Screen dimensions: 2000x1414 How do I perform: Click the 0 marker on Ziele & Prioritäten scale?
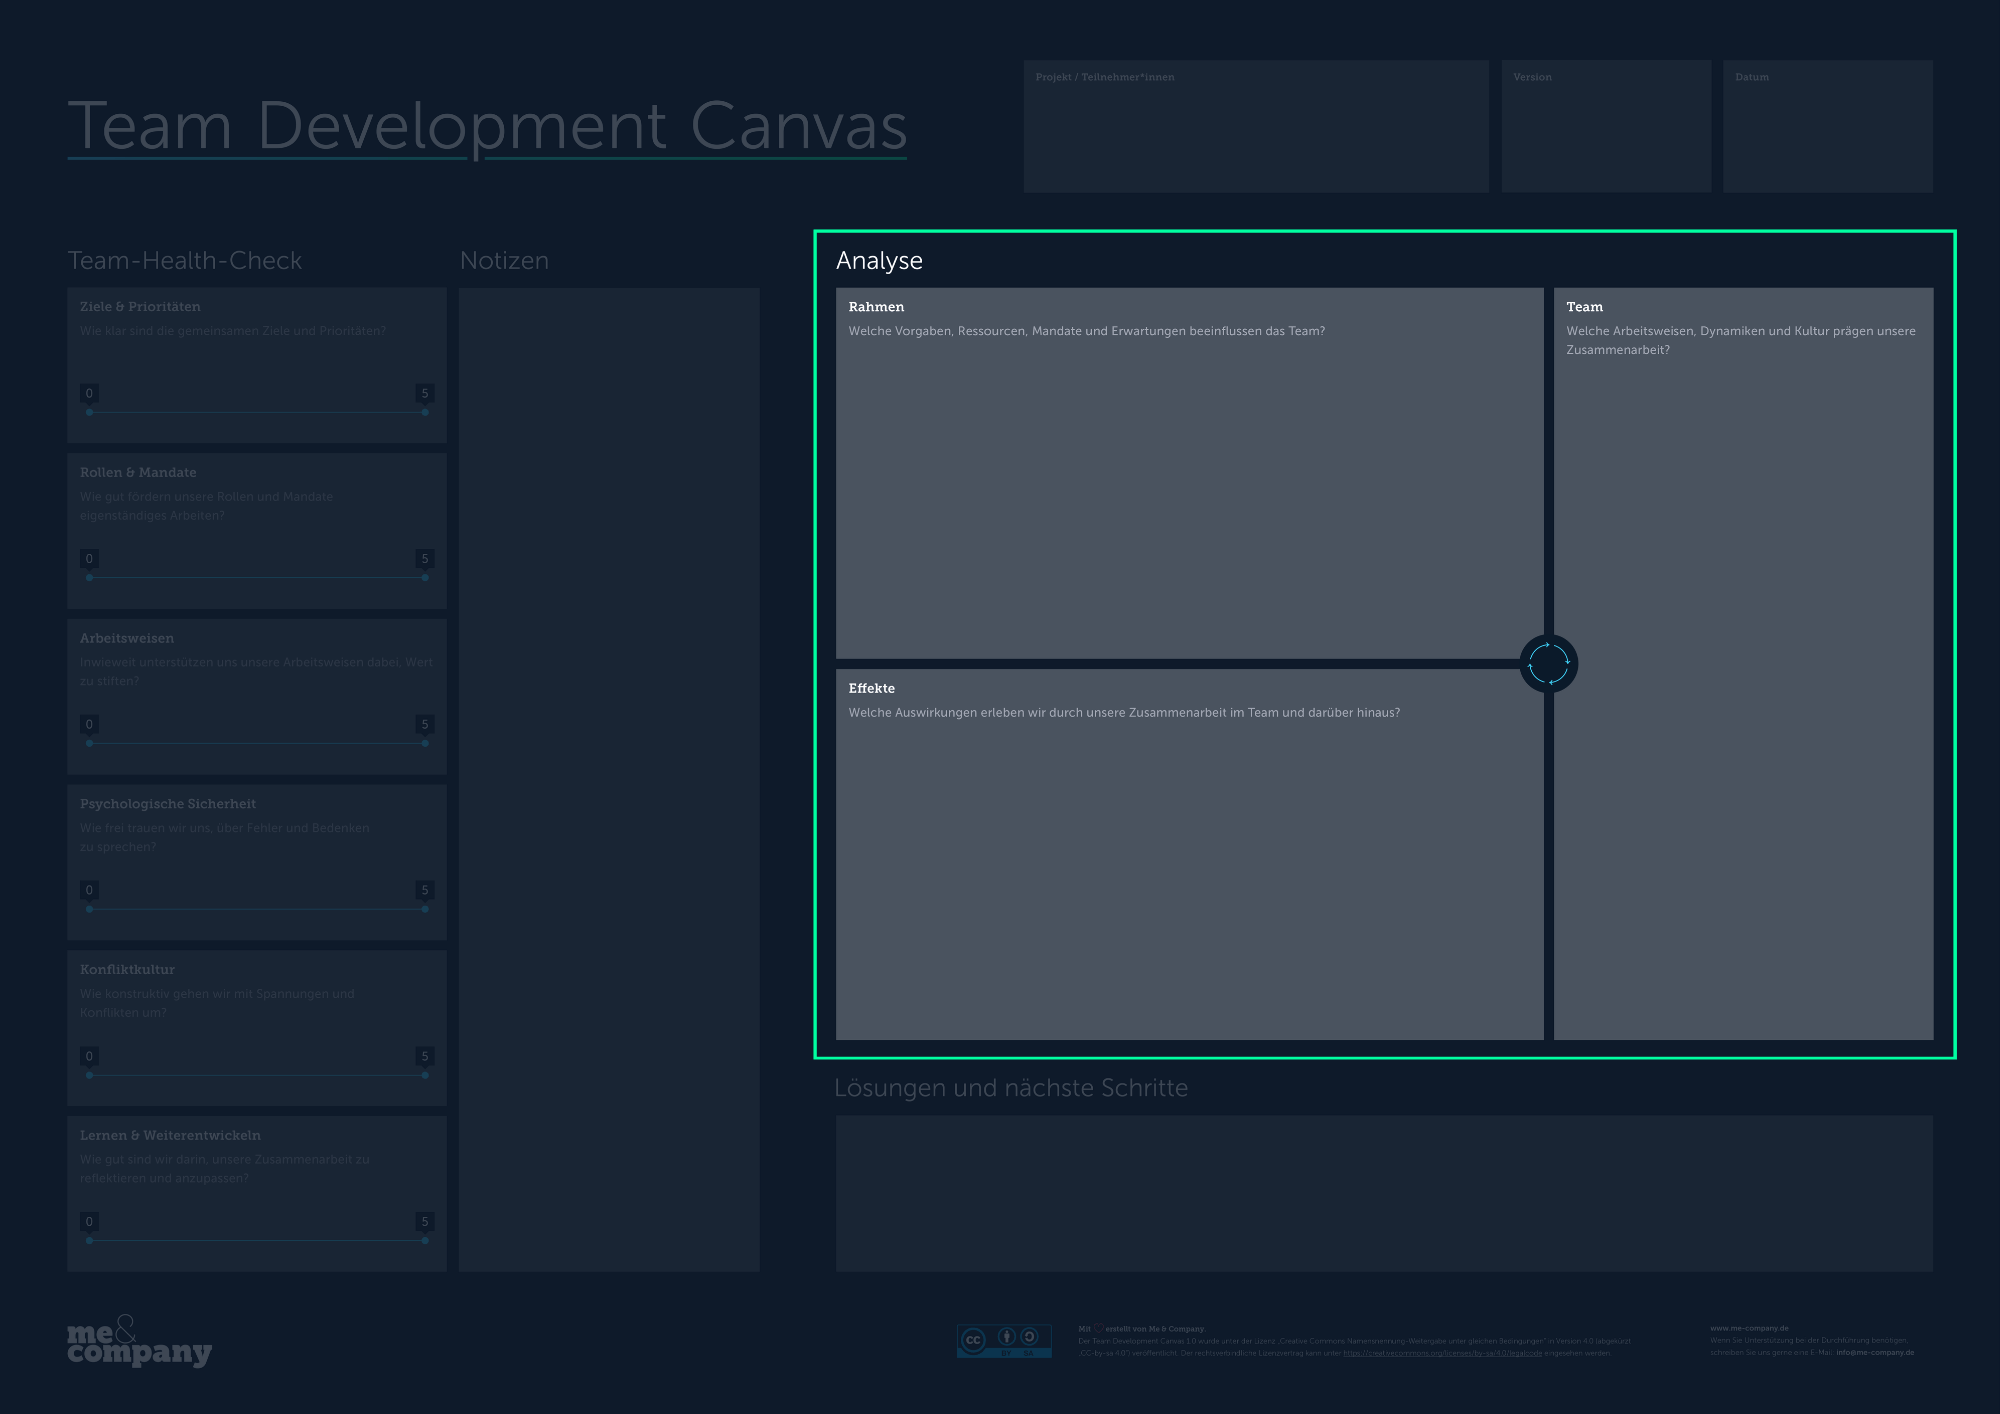89,394
